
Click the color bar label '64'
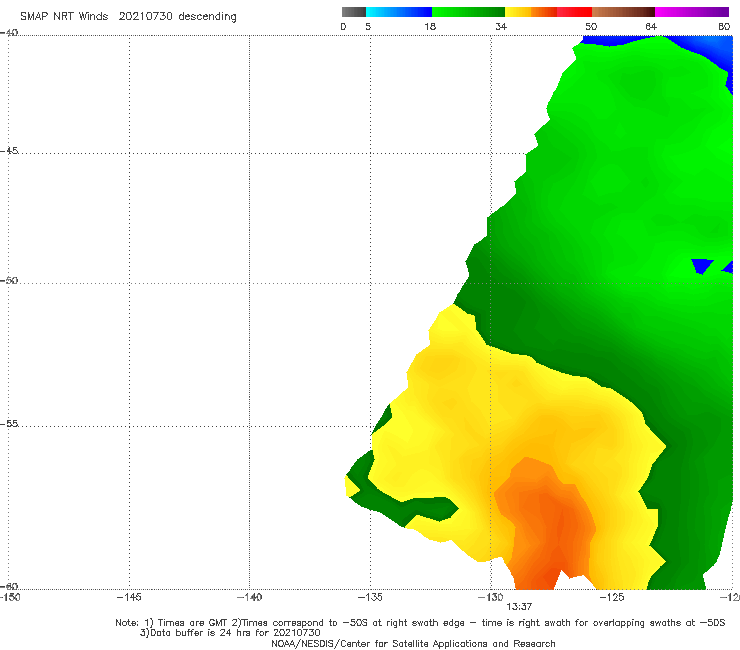[651, 27]
